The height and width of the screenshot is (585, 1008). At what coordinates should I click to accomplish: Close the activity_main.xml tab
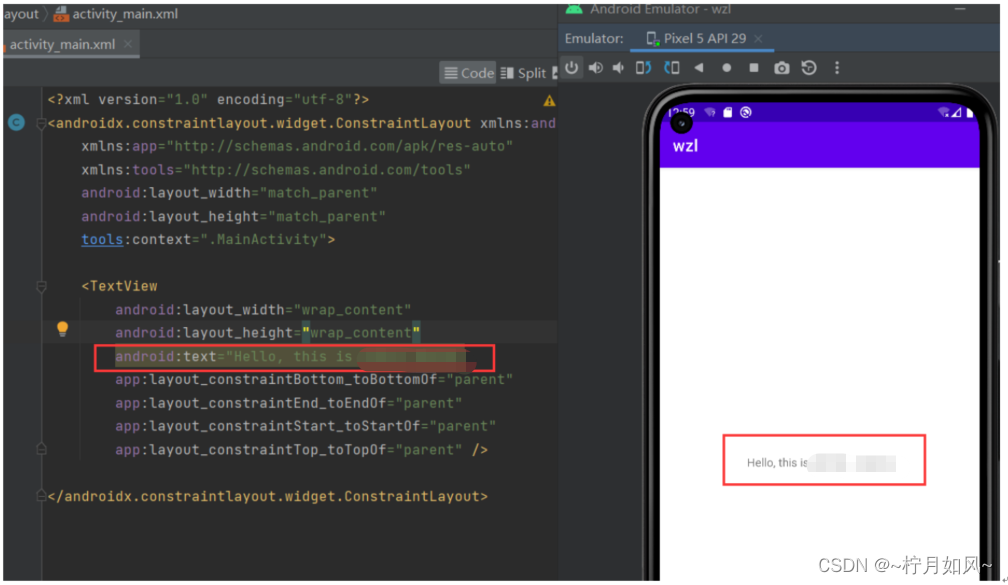pos(128,44)
